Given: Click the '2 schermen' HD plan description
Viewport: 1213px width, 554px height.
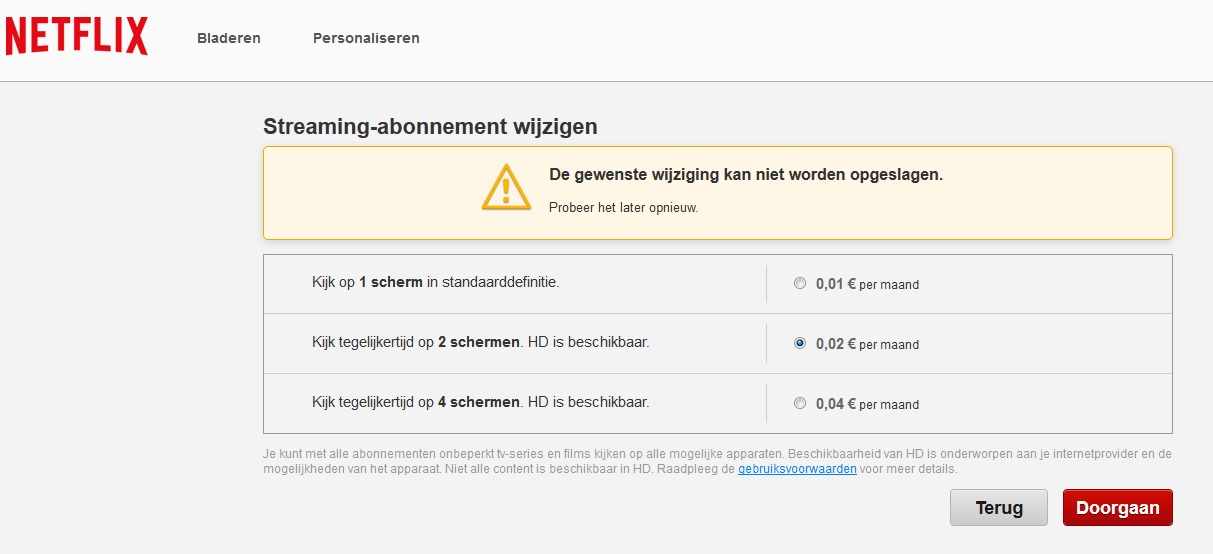Looking at the screenshot, I should 480,342.
